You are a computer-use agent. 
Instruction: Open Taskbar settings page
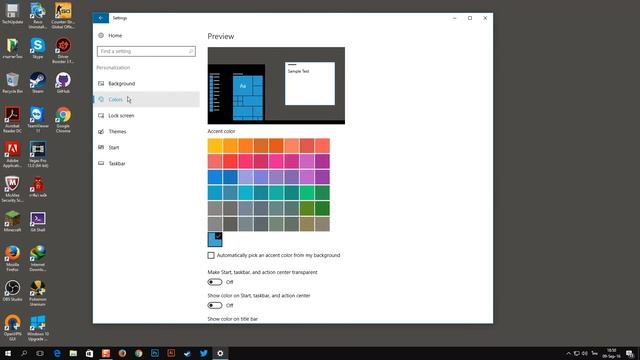click(147, 163)
